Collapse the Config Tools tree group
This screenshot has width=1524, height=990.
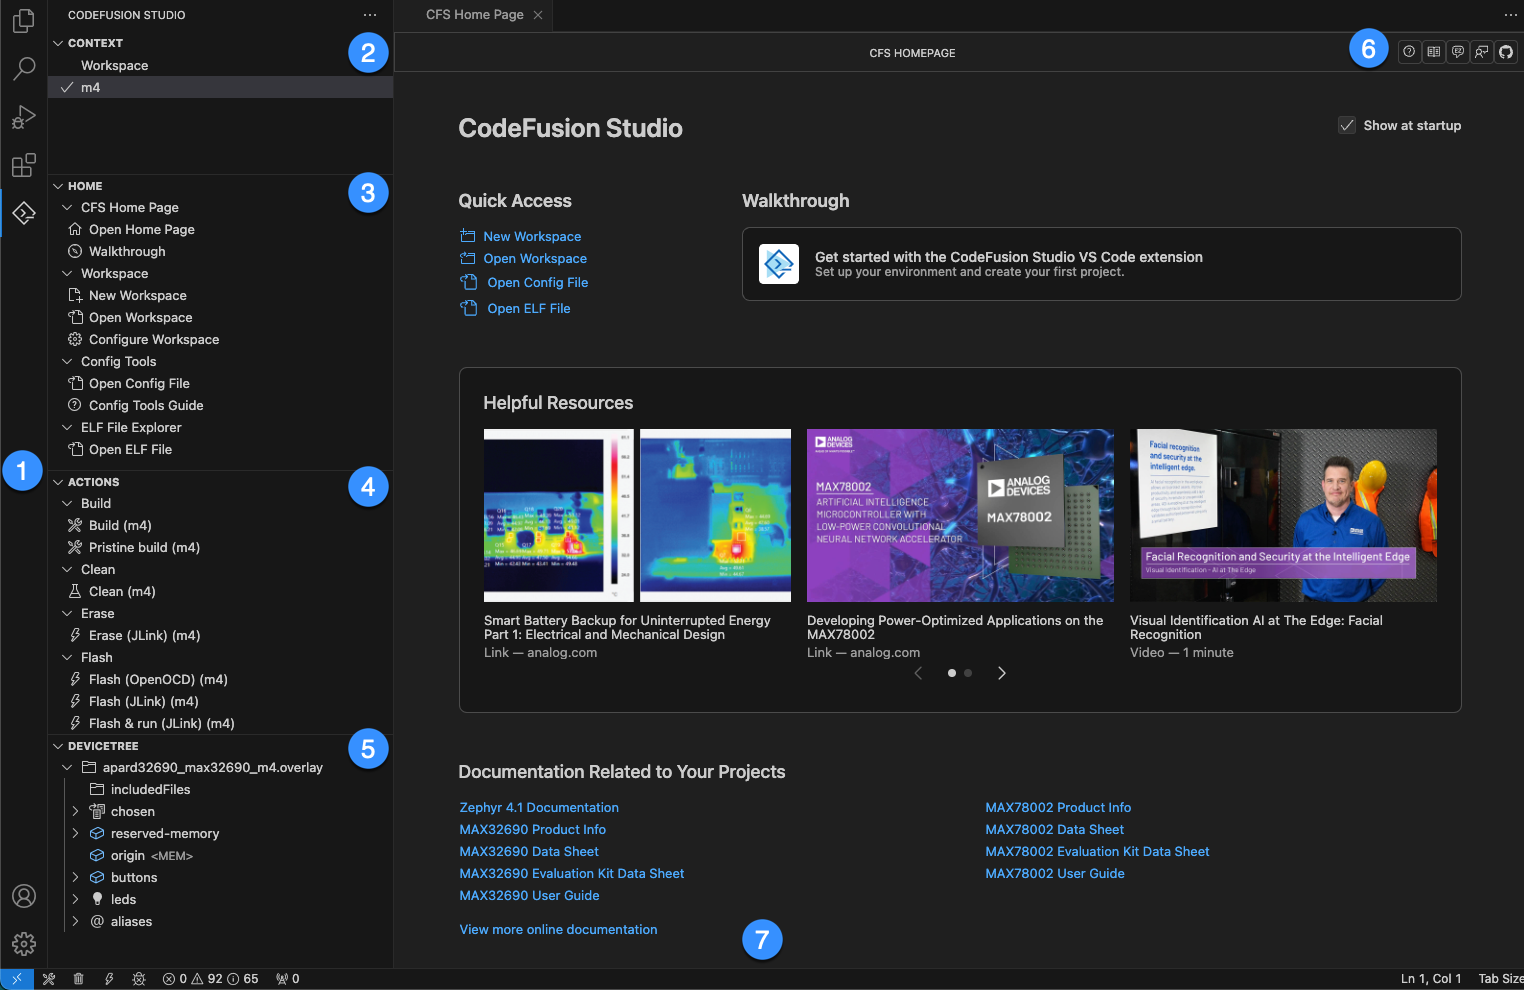tap(67, 361)
